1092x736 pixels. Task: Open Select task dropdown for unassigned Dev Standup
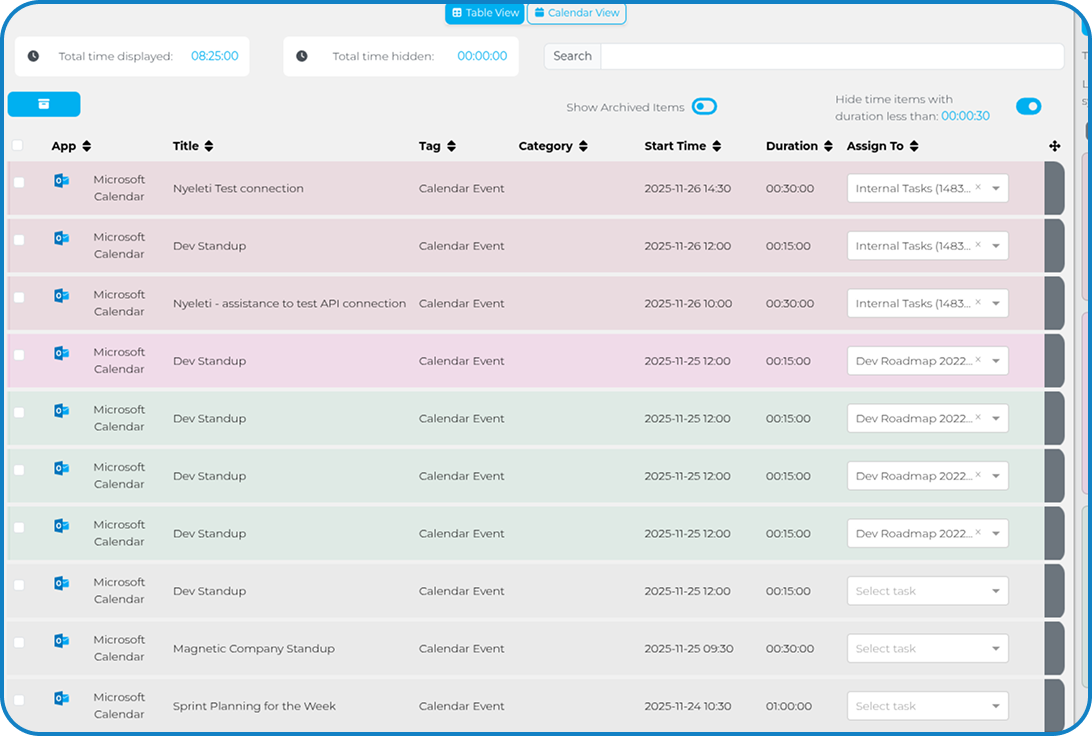tap(928, 591)
